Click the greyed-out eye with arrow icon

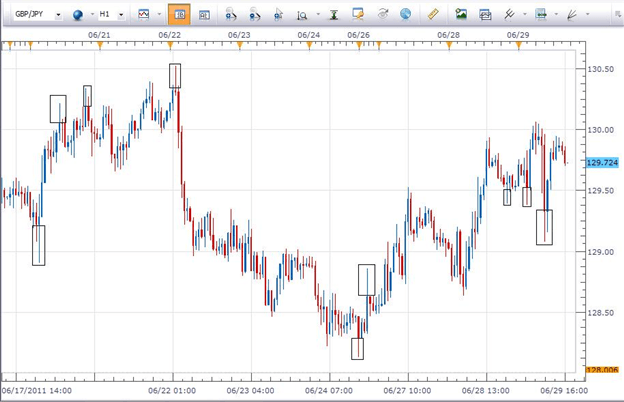tap(383, 14)
